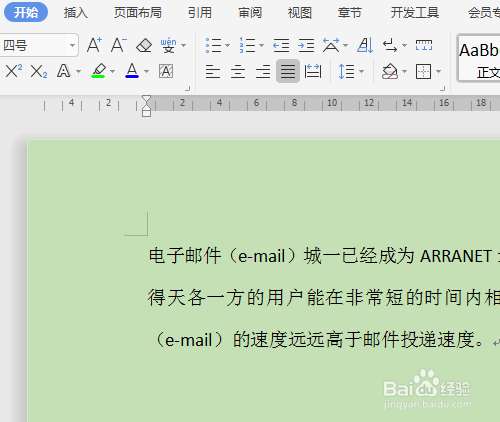Switch to the 插入 tab

pyautogui.click(x=76, y=13)
